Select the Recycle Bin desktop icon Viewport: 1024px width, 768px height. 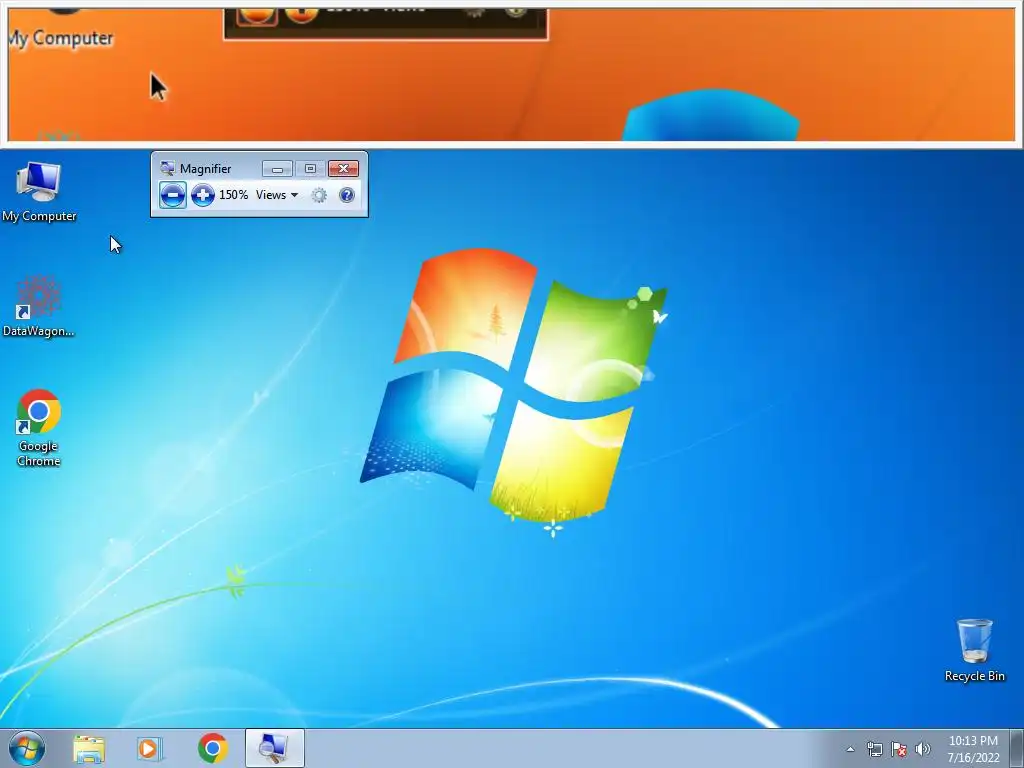click(974, 650)
